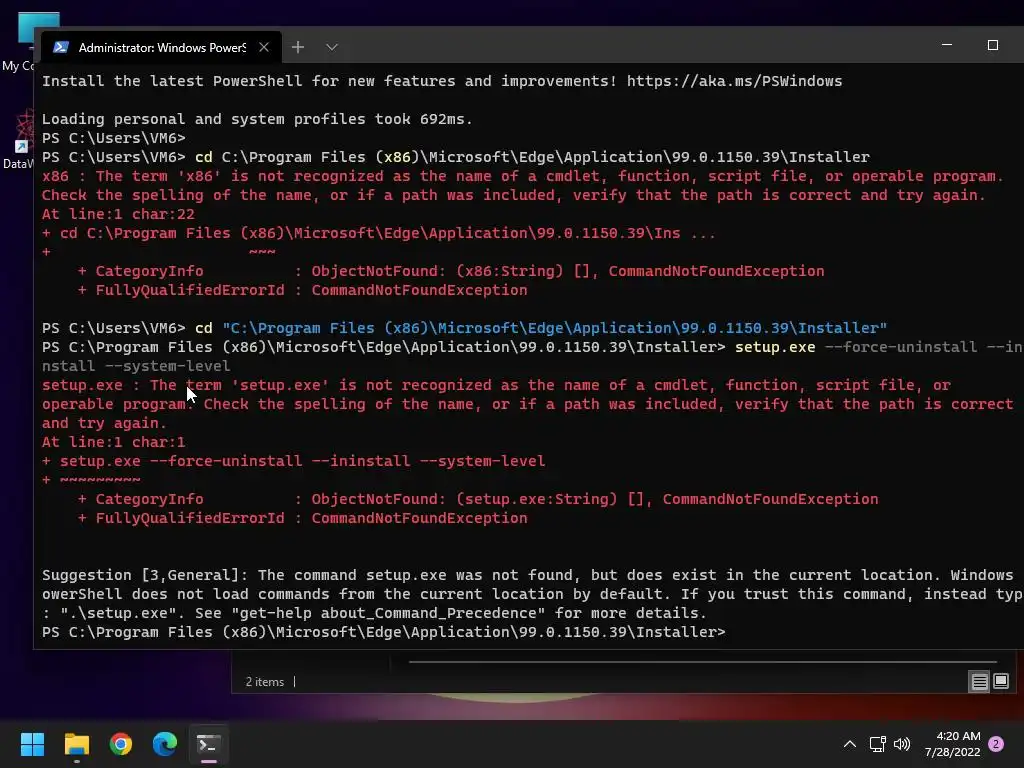Show hidden system tray icons
This screenshot has height=768, width=1024.
tap(850, 744)
